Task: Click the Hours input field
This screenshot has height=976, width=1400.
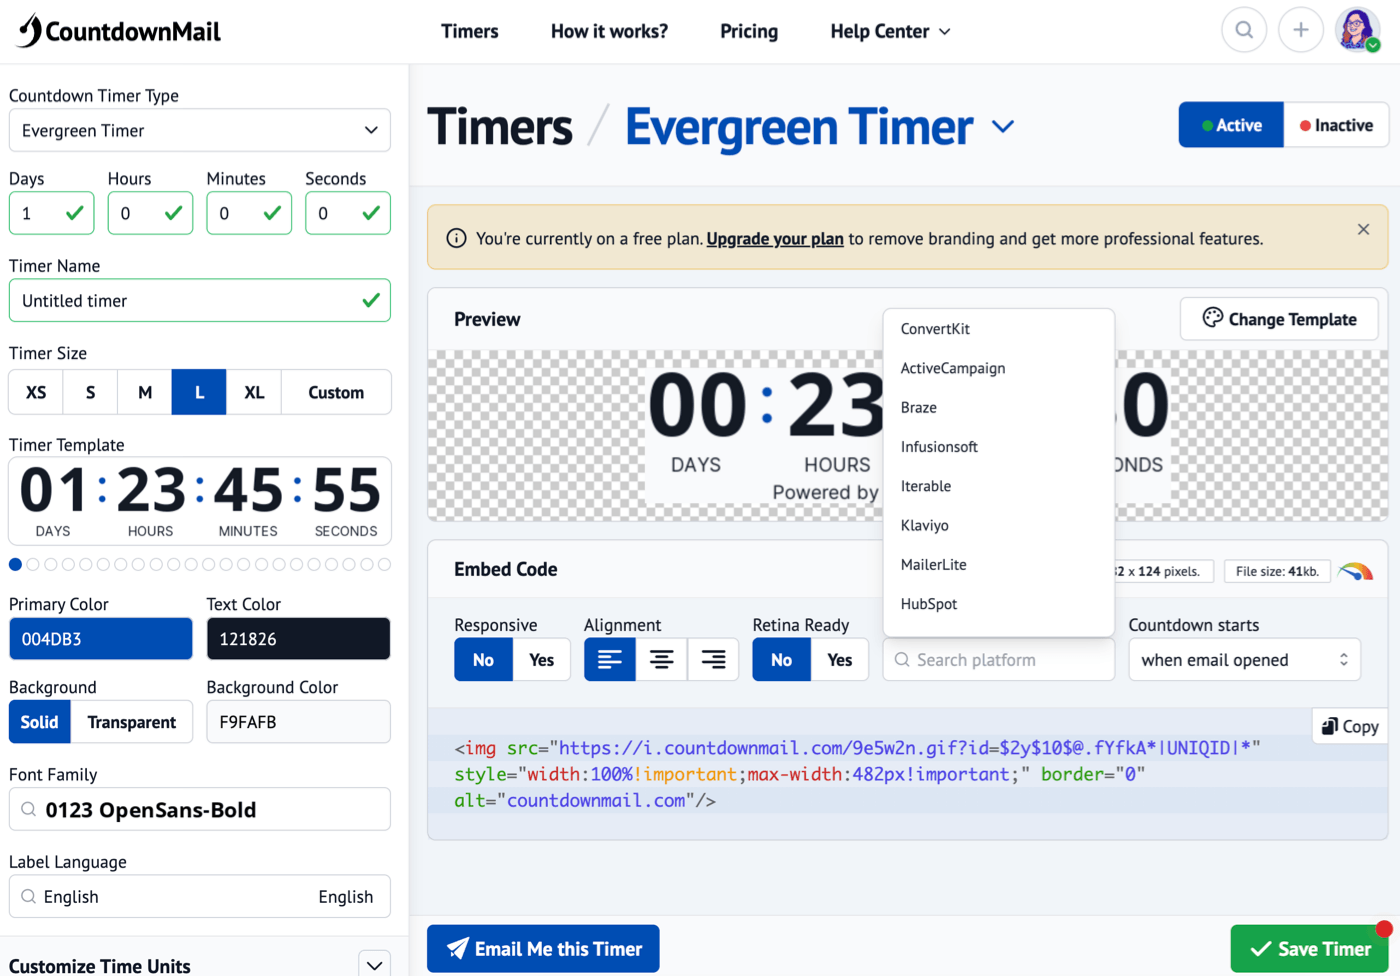Action: point(150,213)
